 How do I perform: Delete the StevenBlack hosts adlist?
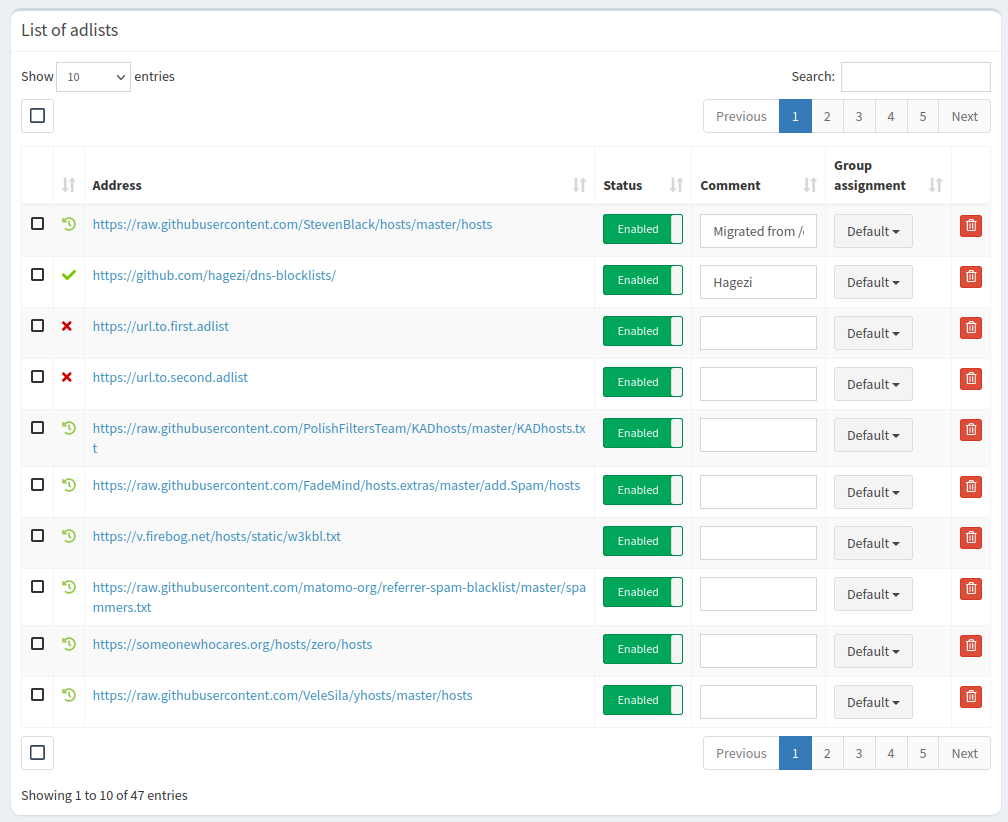[970, 226]
